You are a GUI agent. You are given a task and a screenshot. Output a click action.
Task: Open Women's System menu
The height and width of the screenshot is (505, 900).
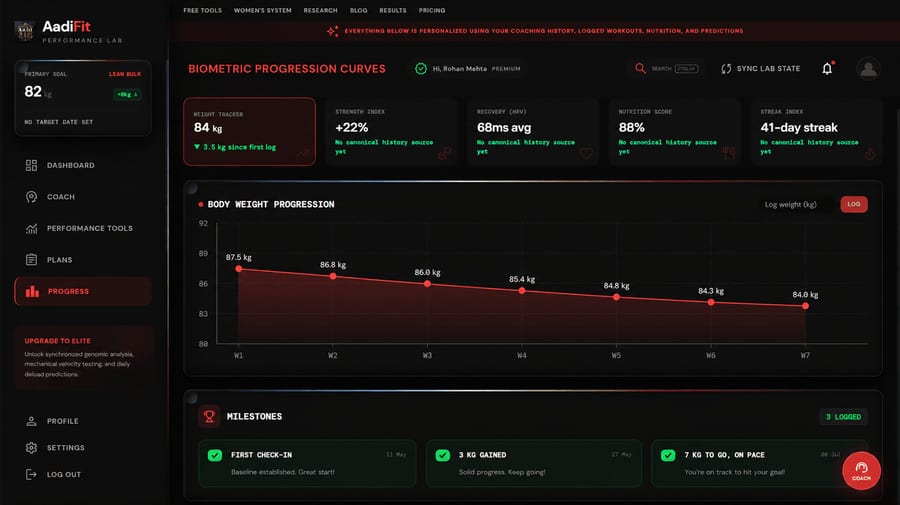pyautogui.click(x=262, y=10)
